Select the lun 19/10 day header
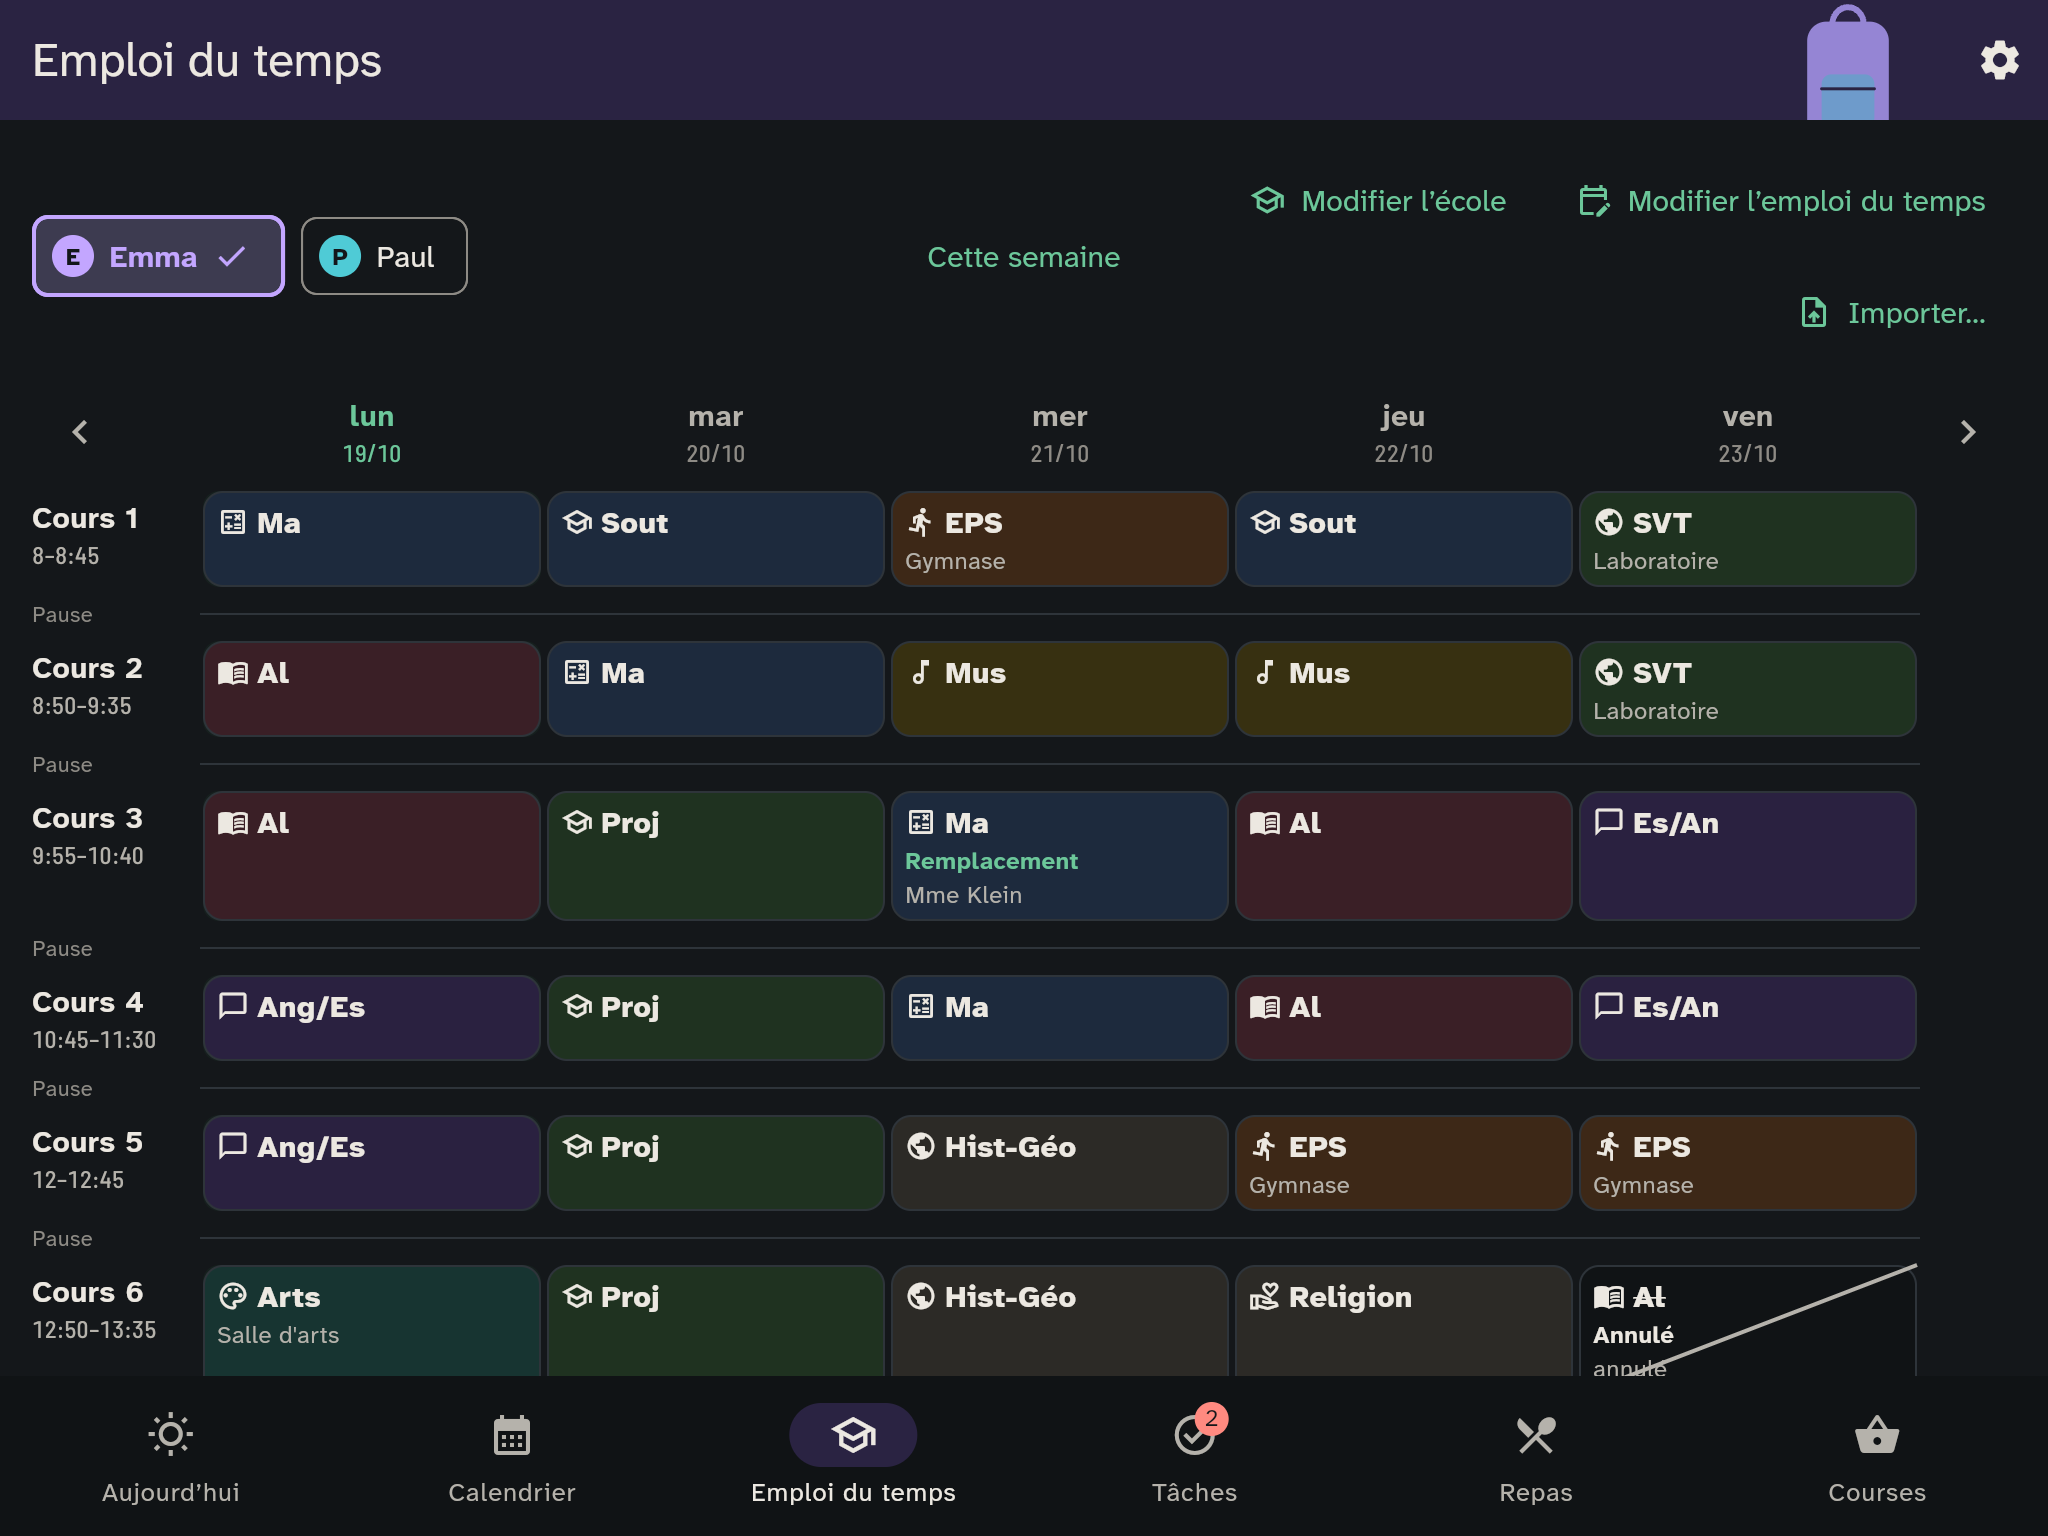 click(x=372, y=434)
